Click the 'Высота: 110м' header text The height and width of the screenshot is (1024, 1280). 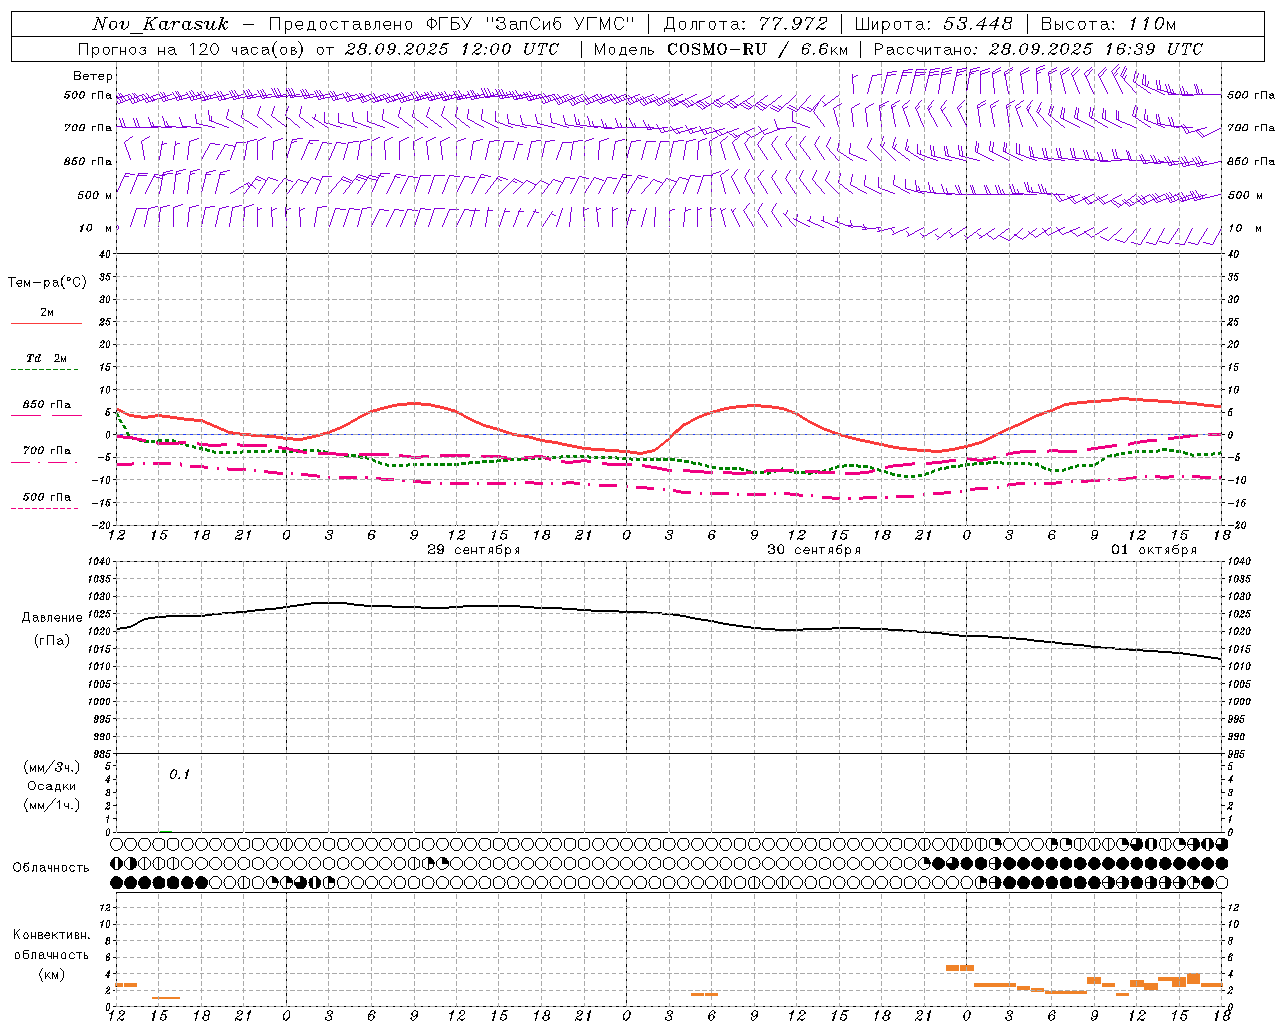click(1109, 24)
